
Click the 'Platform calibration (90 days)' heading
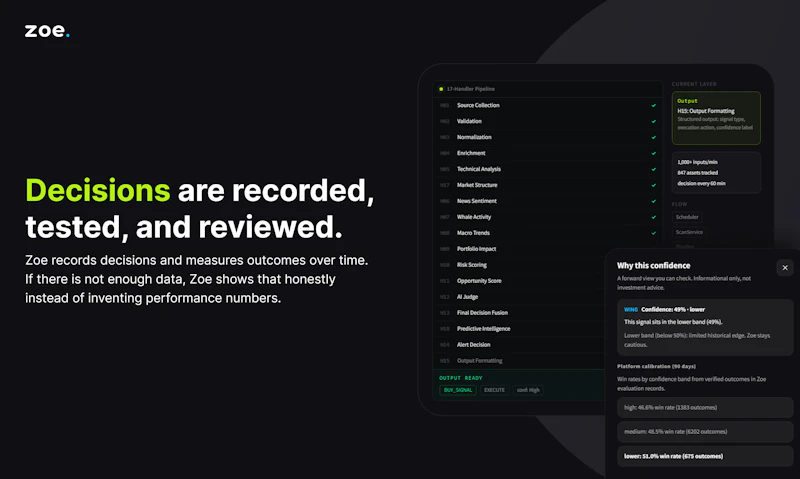[x=656, y=366]
